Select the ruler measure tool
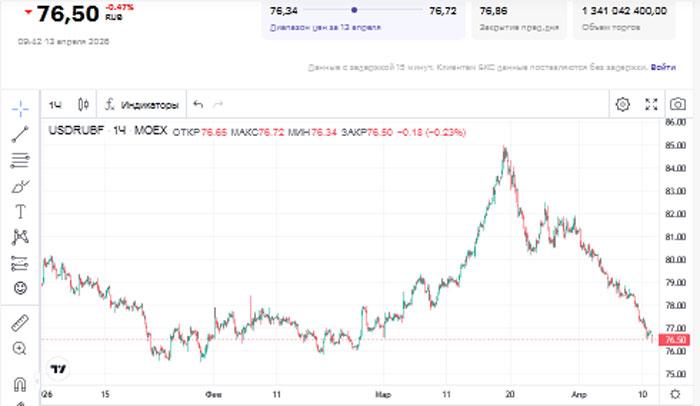Image resolution: width=700 pixels, height=406 pixels. point(20,322)
